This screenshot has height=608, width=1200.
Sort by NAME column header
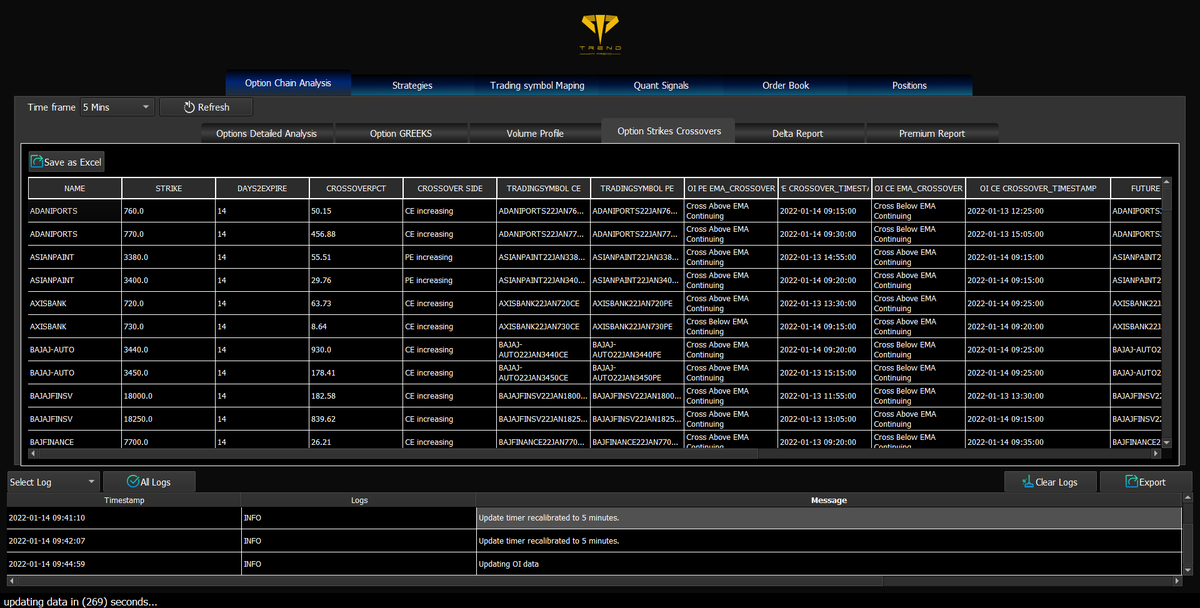[75, 188]
